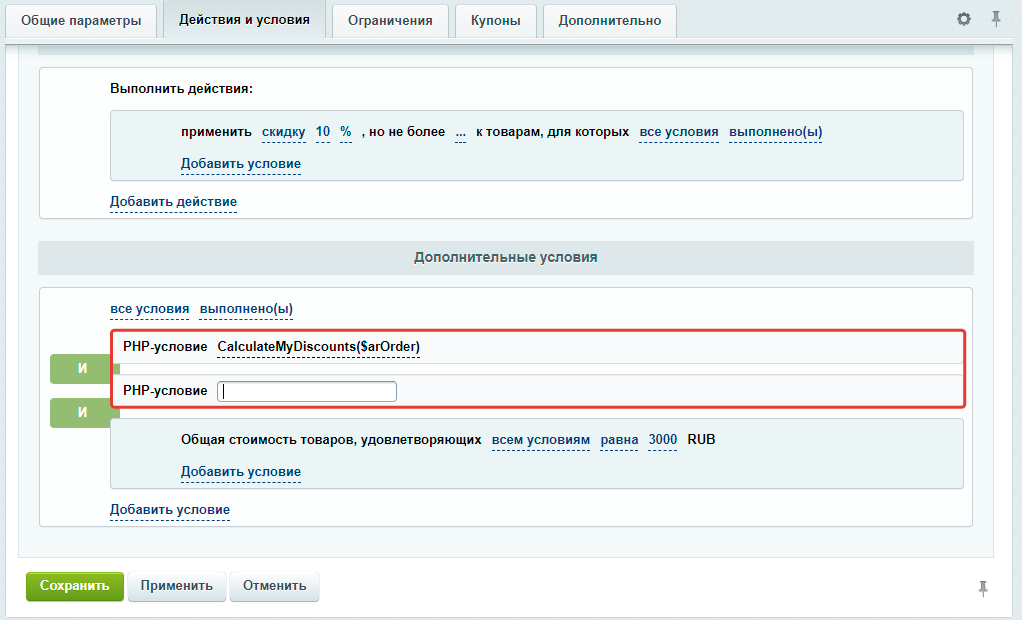
Task: Open the settings gear icon
Action: [x=962, y=18]
